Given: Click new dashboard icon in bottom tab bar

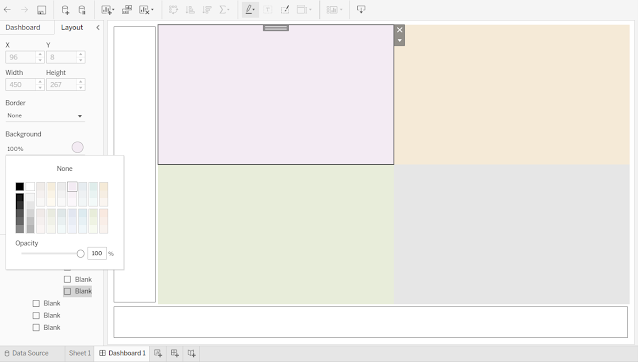Looking at the screenshot, I should pos(175,353).
